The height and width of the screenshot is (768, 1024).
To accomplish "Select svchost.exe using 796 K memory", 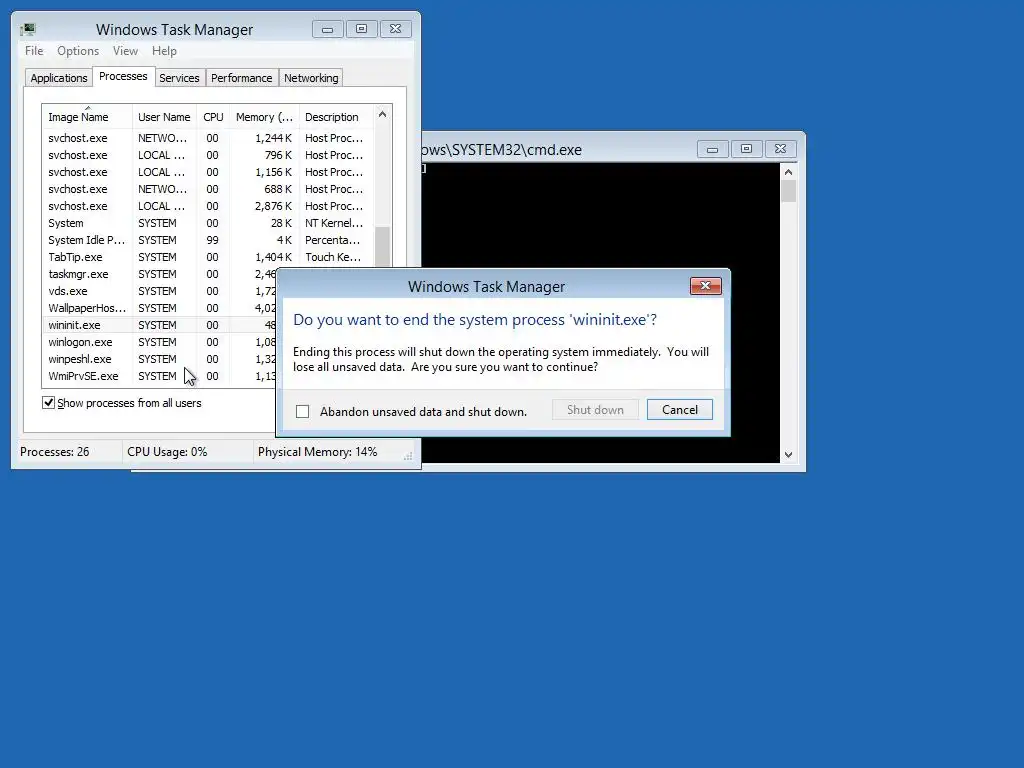I will [208, 155].
